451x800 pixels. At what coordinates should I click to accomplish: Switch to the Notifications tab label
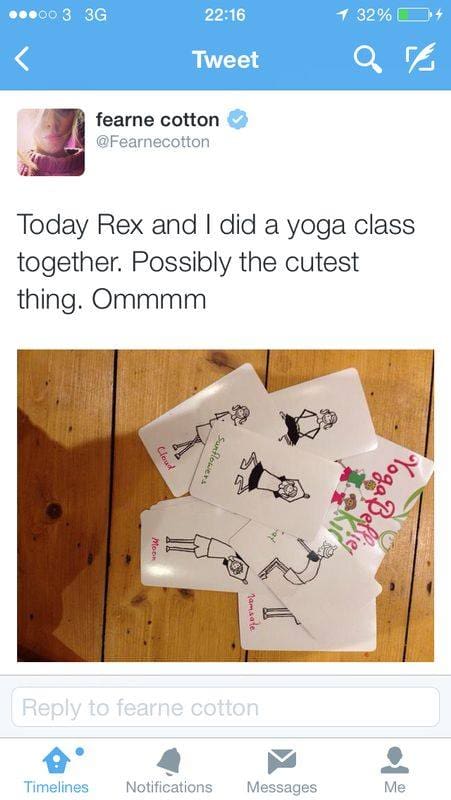click(169, 787)
